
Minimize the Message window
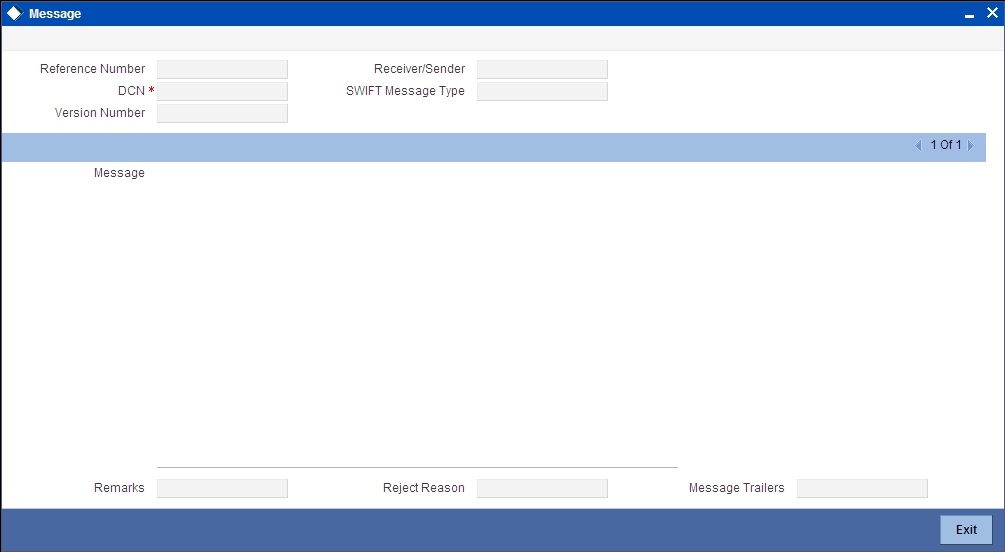969,14
